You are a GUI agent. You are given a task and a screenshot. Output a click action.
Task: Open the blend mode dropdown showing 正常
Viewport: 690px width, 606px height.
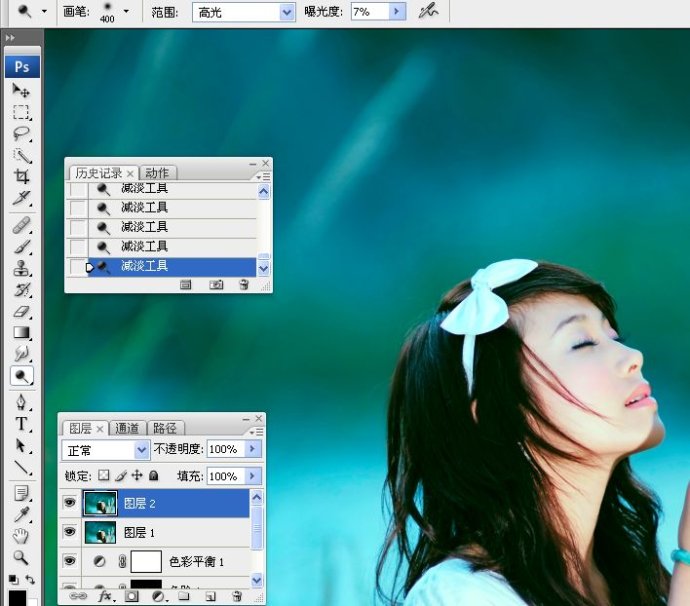[x=141, y=450]
